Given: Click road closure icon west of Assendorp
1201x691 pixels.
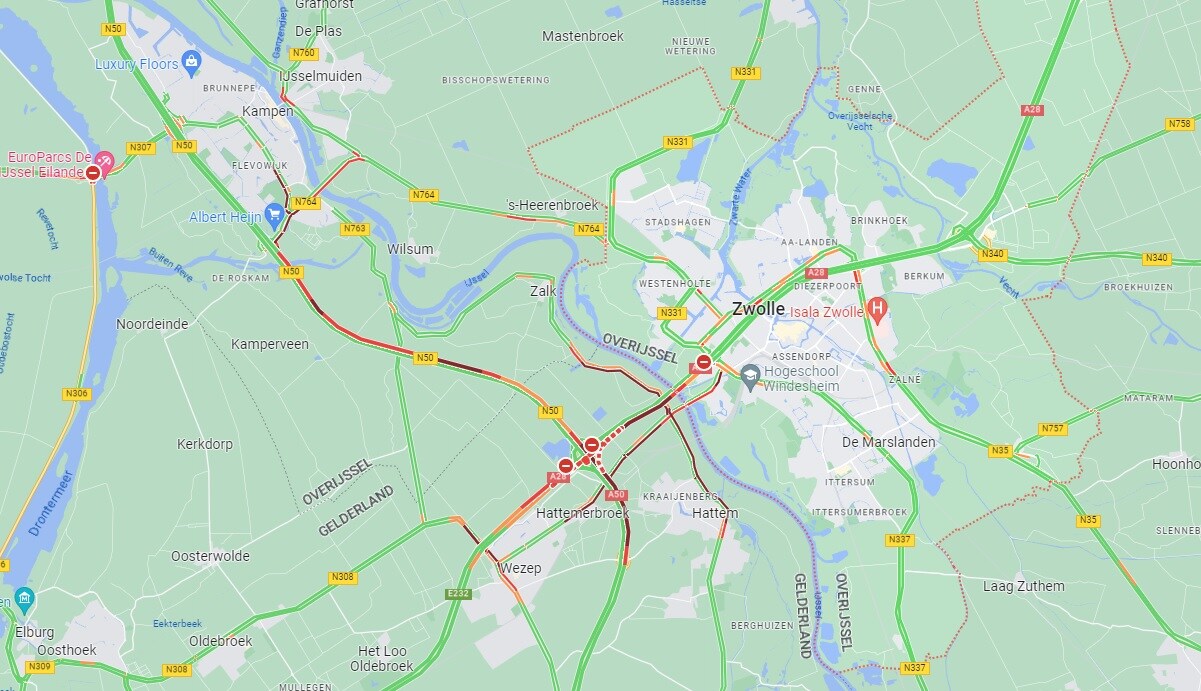Looking at the screenshot, I should point(704,363).
